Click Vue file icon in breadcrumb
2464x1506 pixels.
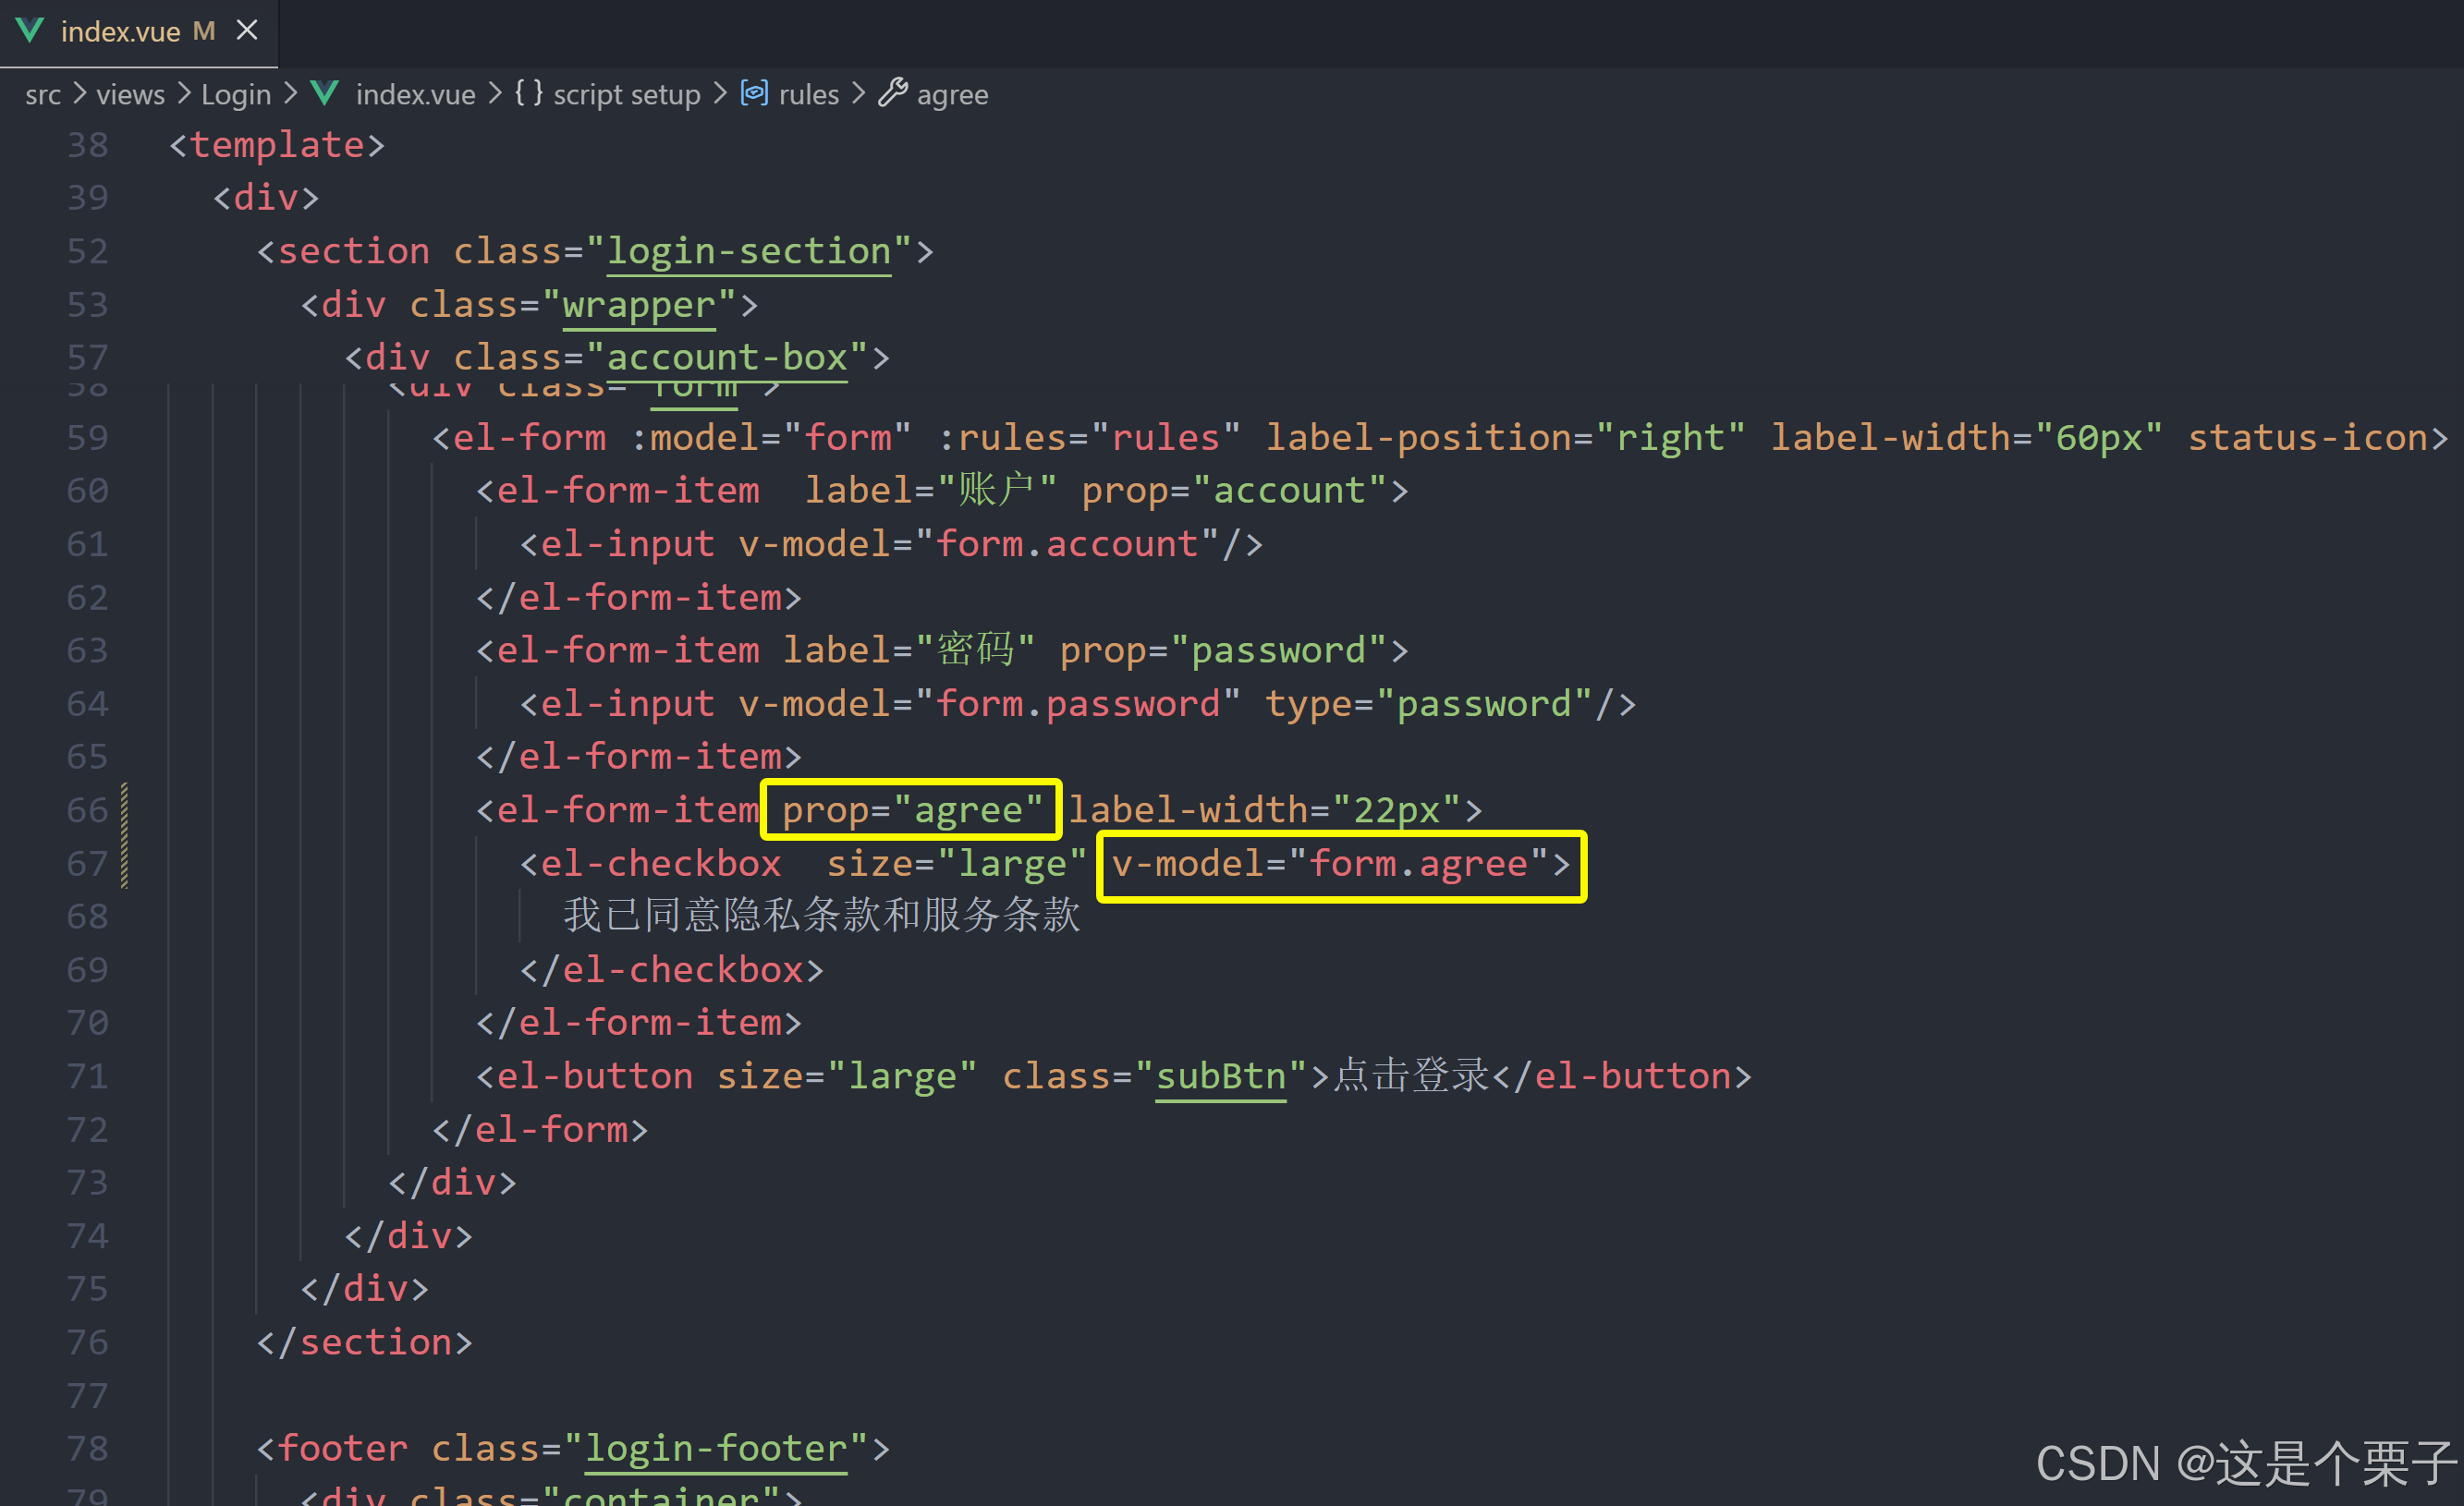[325, 94]
